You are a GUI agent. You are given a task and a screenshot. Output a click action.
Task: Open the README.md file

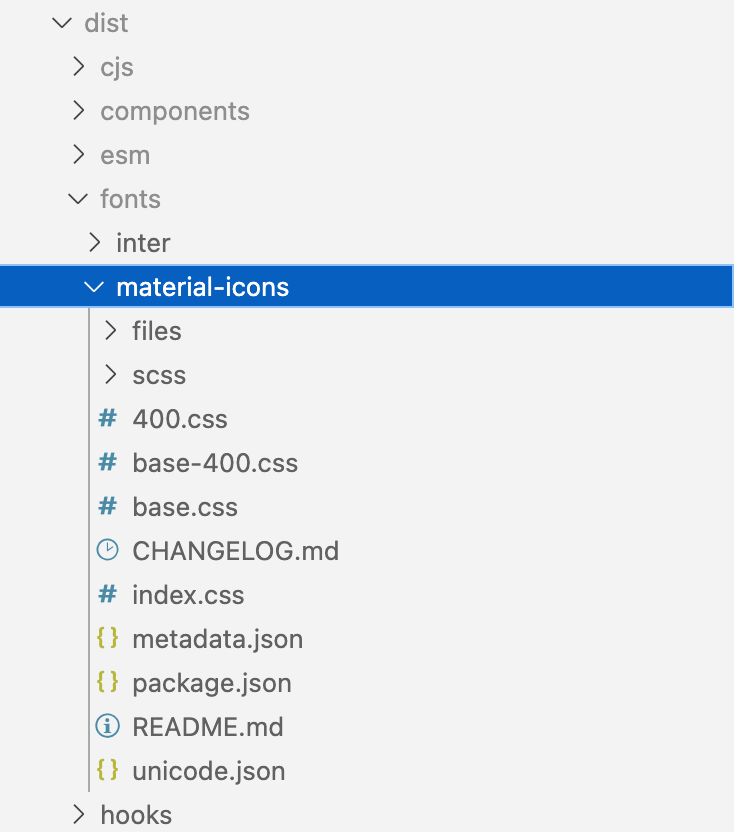click(x=208, y=726)
